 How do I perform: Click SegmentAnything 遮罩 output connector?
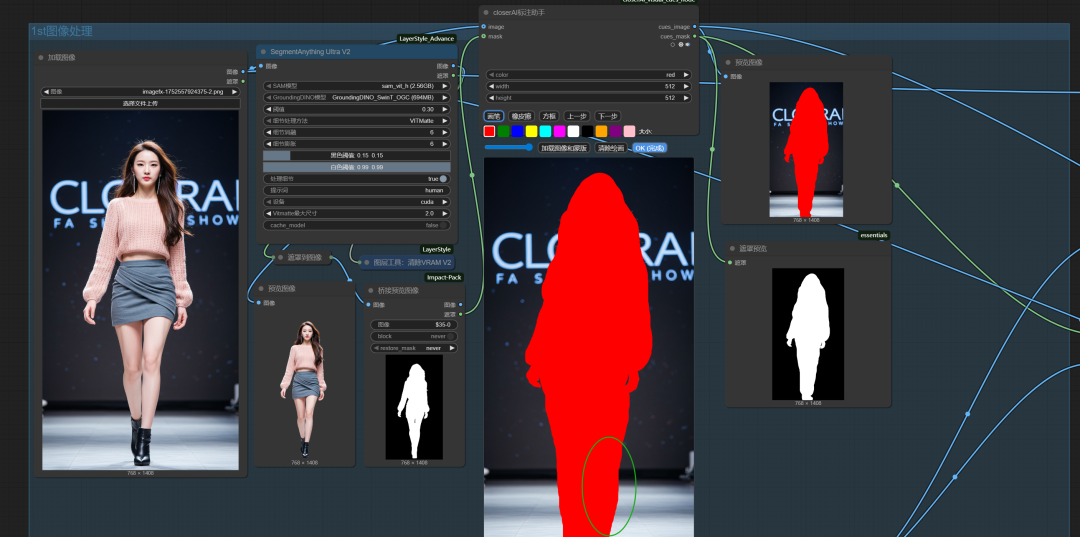[453, 76]
